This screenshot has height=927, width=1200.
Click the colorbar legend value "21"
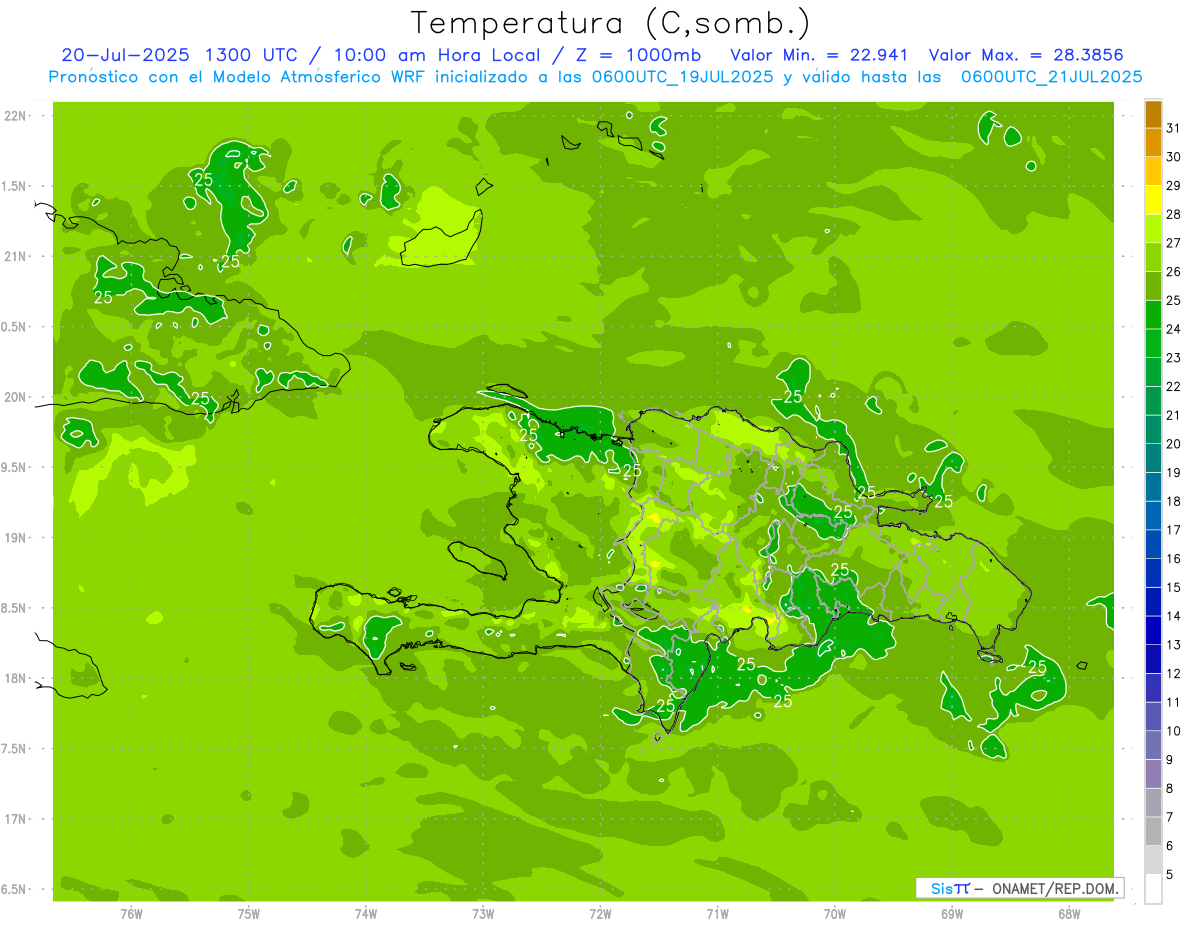pyautogui.click(x=1173, y=415)
